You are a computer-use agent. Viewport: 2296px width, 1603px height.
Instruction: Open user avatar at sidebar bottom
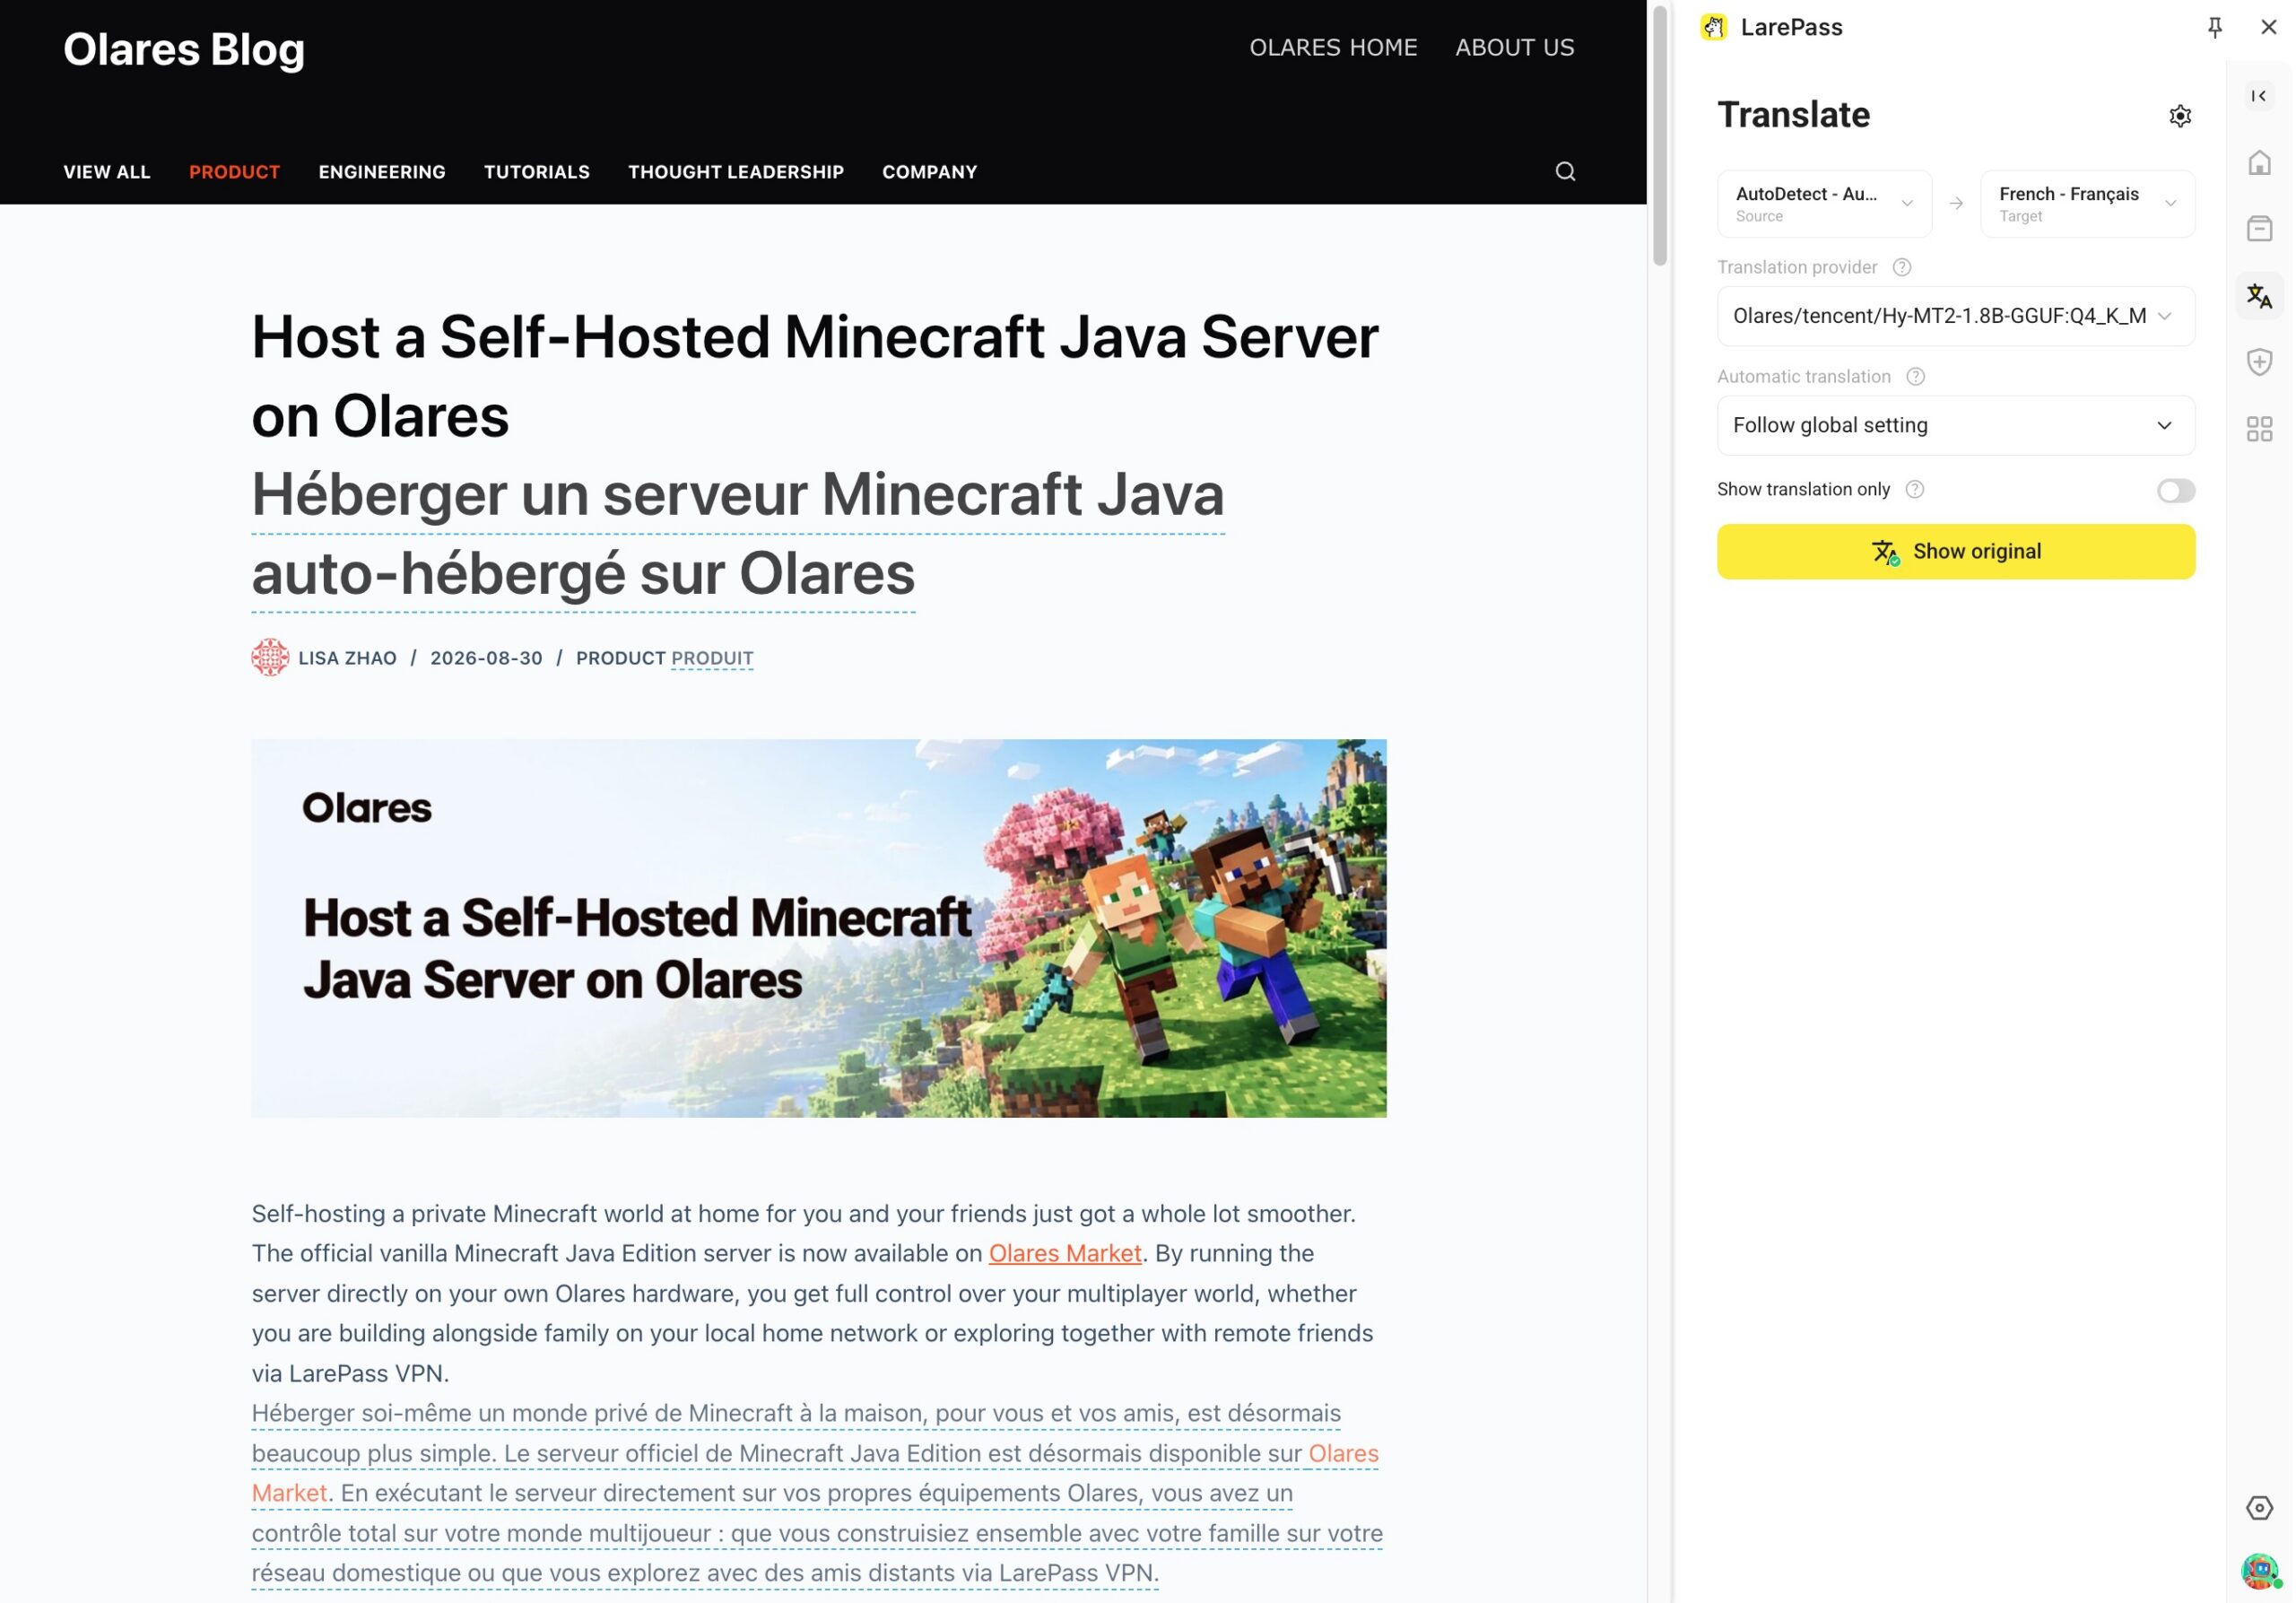point(2259,1571)
